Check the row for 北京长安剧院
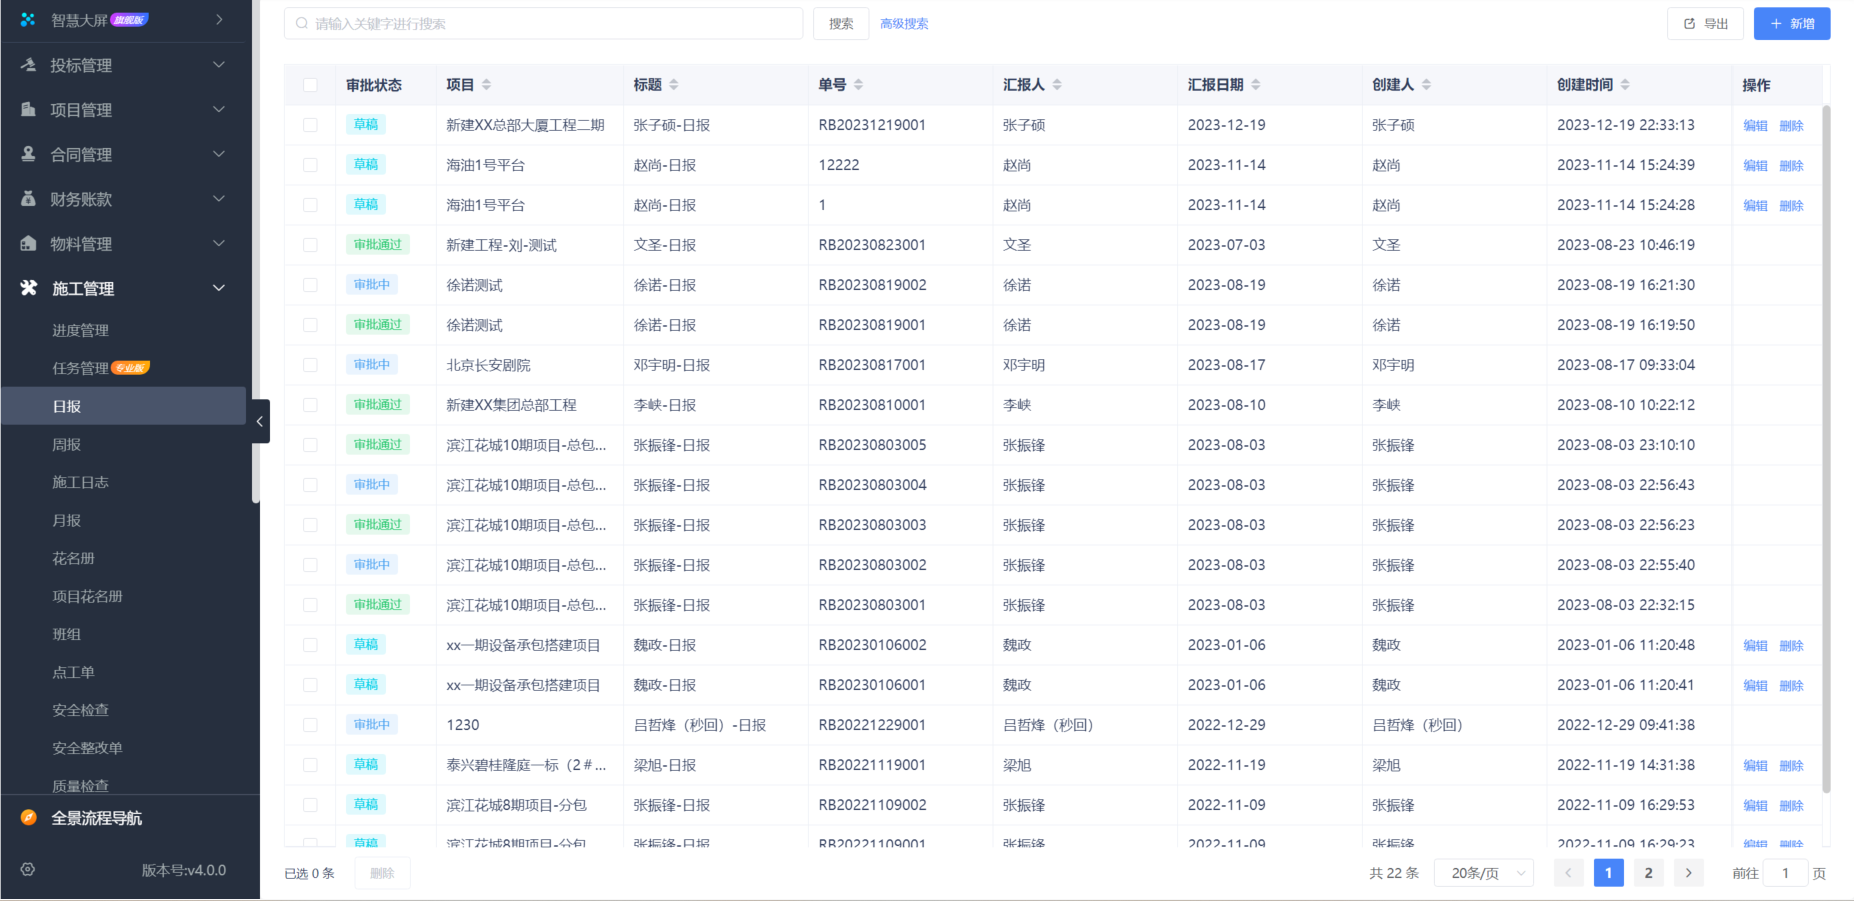Screen dimensions: 1854x901 point(310,365)
